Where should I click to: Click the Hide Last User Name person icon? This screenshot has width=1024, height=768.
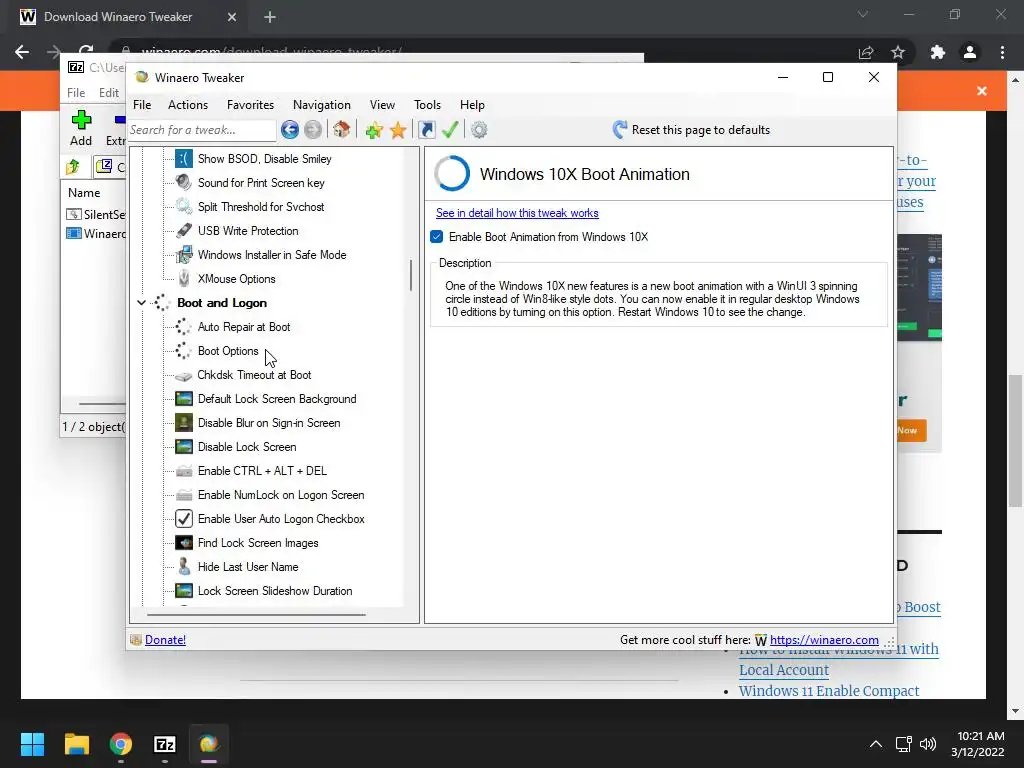click(x=184, y=567)
